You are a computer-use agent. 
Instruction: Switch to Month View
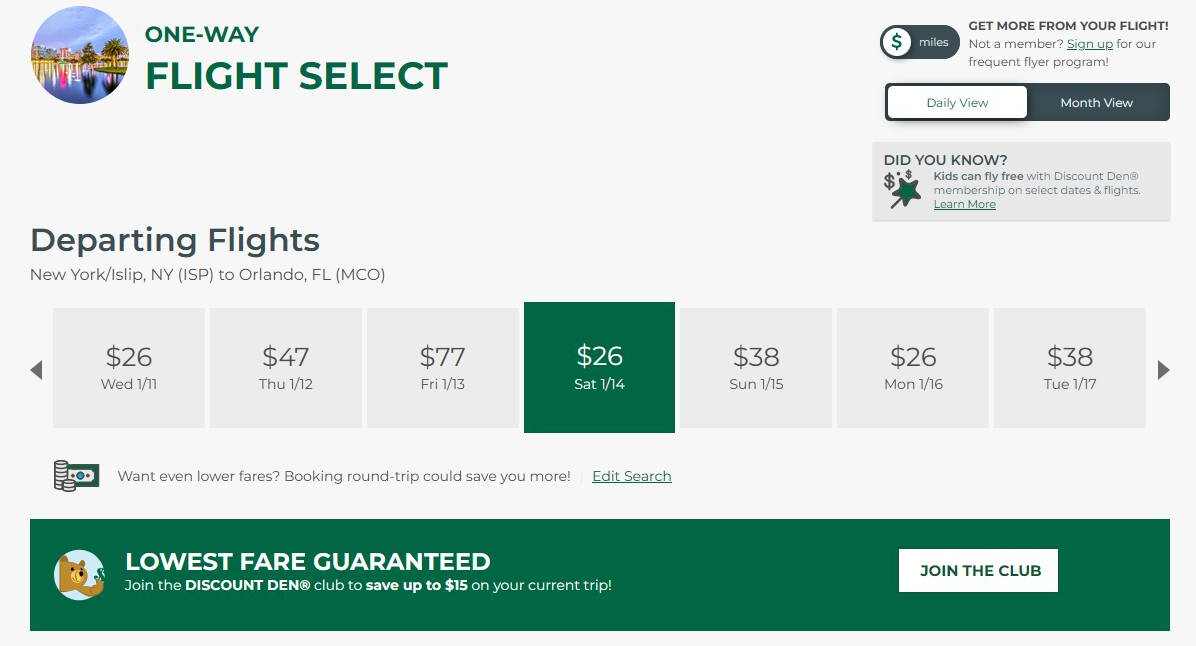[1096, 103]
